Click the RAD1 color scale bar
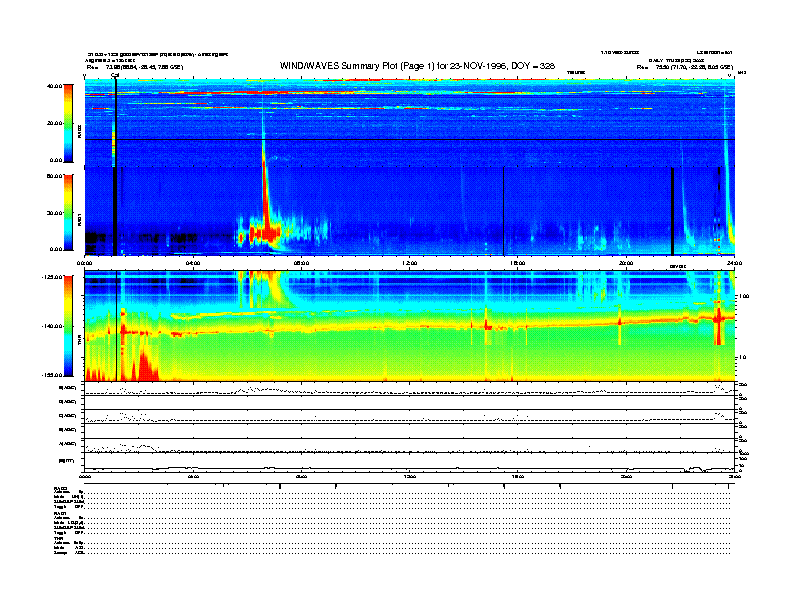Viewport: 792px width, 612px height. coord(68,212)
